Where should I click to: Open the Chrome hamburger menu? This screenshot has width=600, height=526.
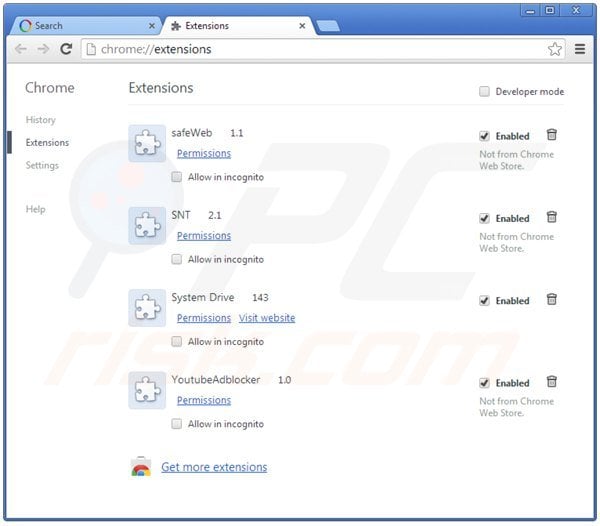click(x=580, y=49)
